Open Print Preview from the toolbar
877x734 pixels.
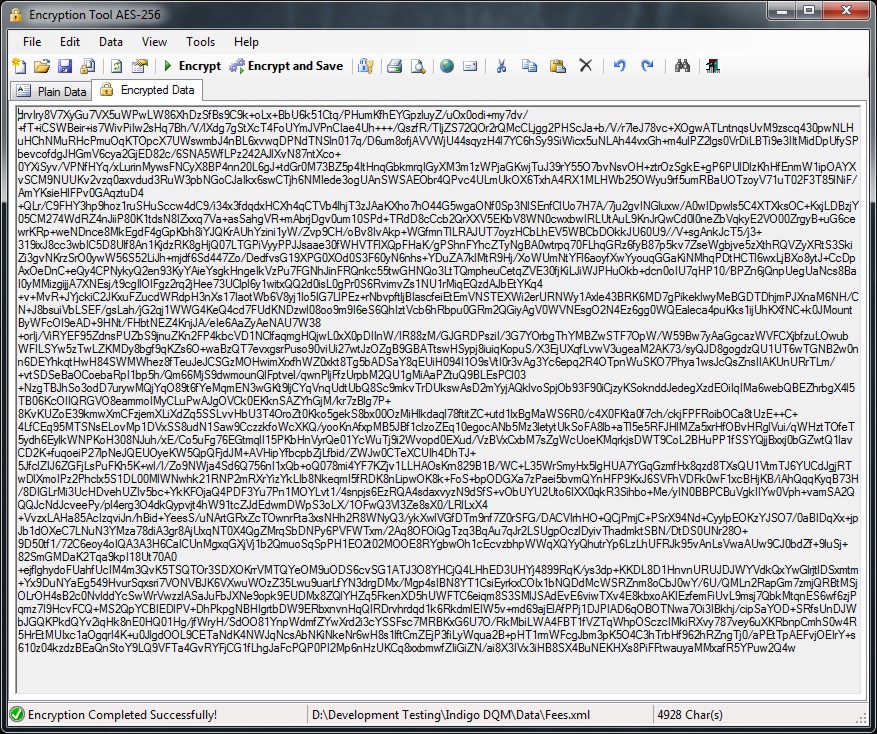pyautogui.click(x=417, y=66)
